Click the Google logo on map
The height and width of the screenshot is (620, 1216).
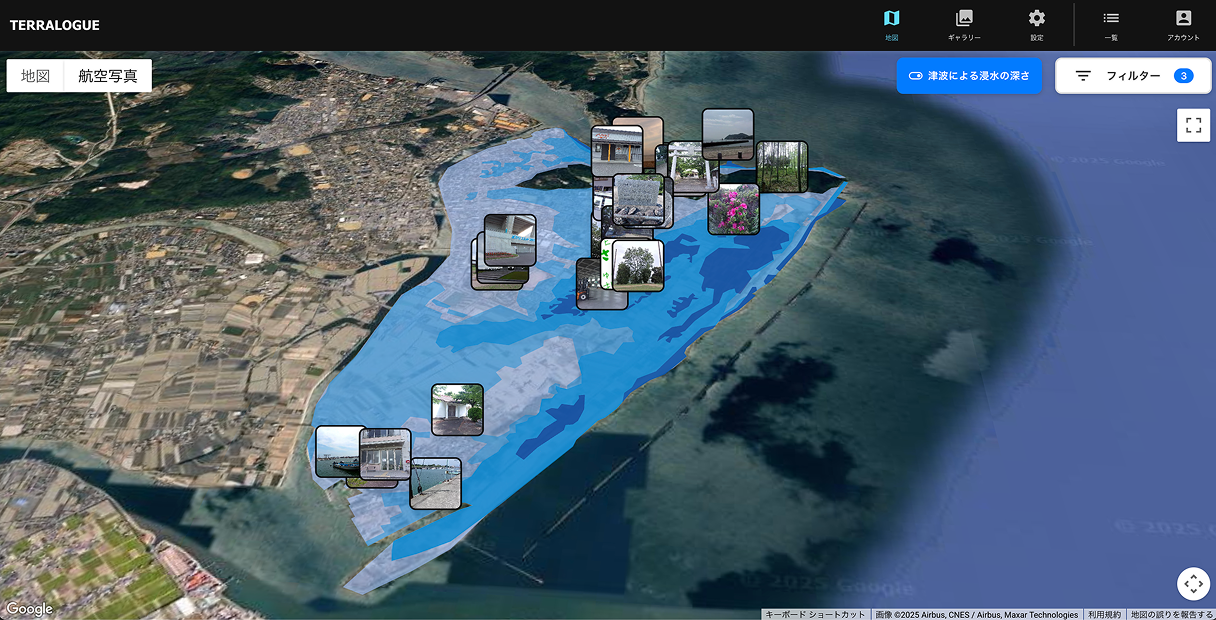pos(29,609)
